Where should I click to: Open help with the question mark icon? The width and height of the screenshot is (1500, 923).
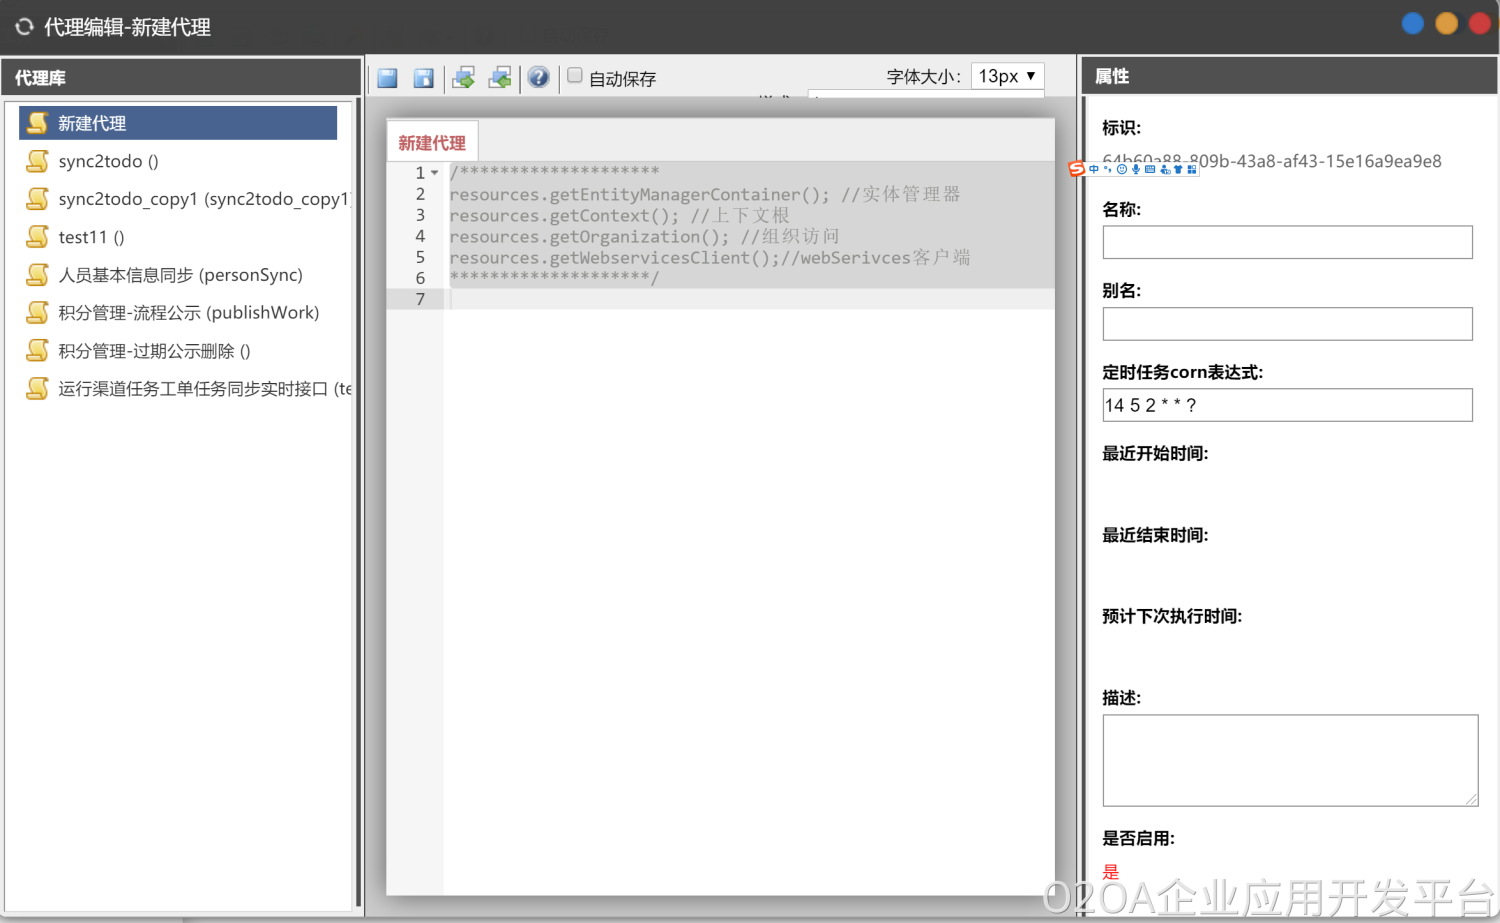click(538, 78)
